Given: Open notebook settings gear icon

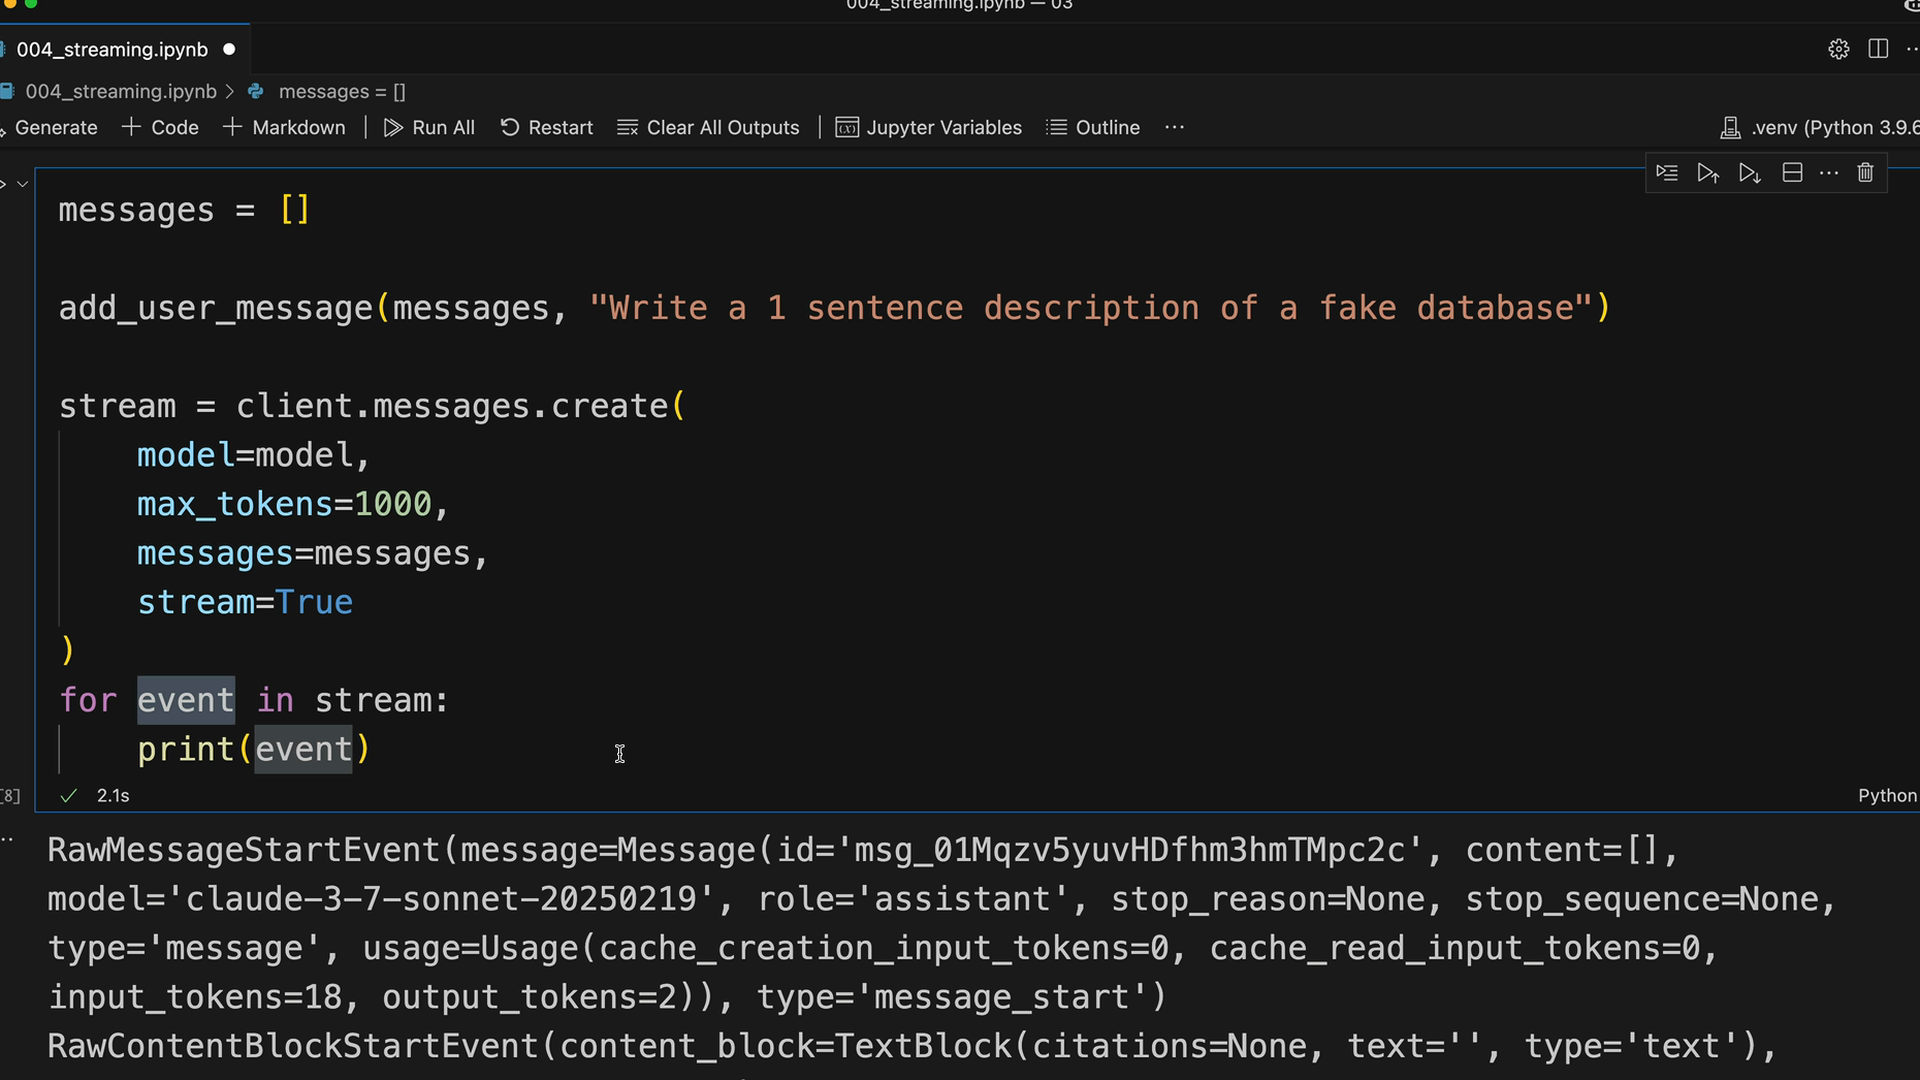Looking at the screenshot, I should point(1838,49).
